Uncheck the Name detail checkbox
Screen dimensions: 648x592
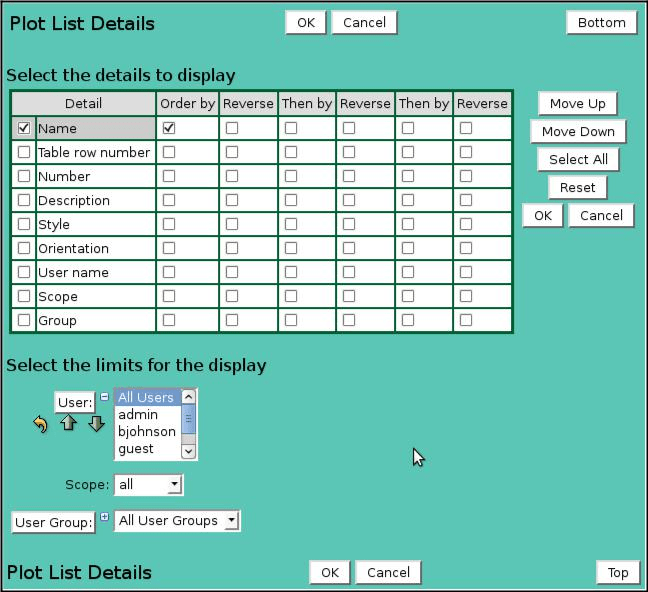pyautogui.click(x=24, y=128)
